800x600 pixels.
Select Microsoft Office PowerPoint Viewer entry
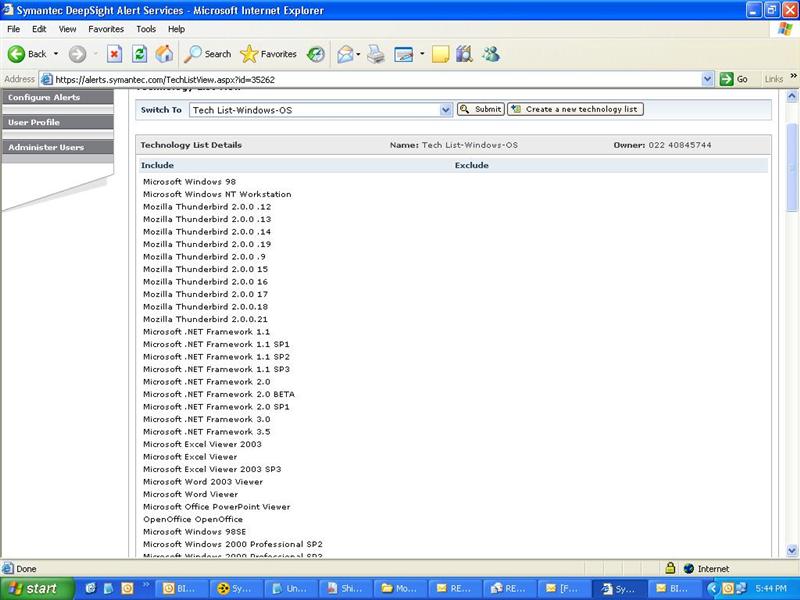pyautogui.click(x=216, y=507)
